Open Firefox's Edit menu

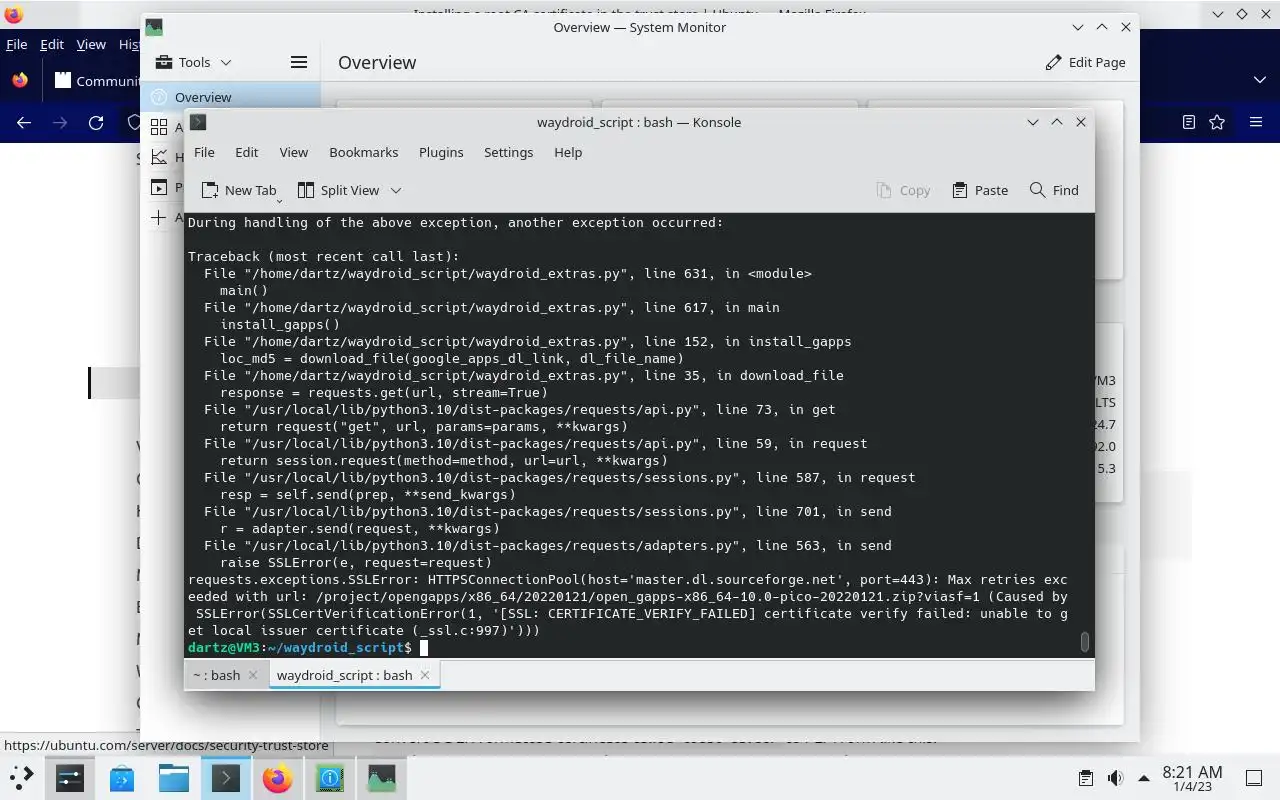[x=52, y=44]
